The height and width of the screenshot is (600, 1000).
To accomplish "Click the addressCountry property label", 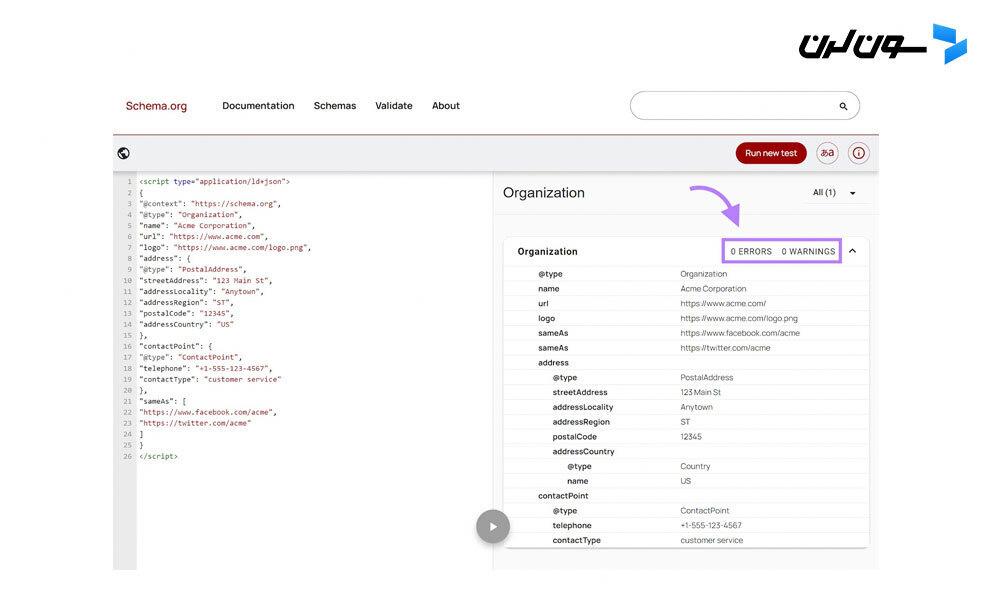I will [584, 451].
